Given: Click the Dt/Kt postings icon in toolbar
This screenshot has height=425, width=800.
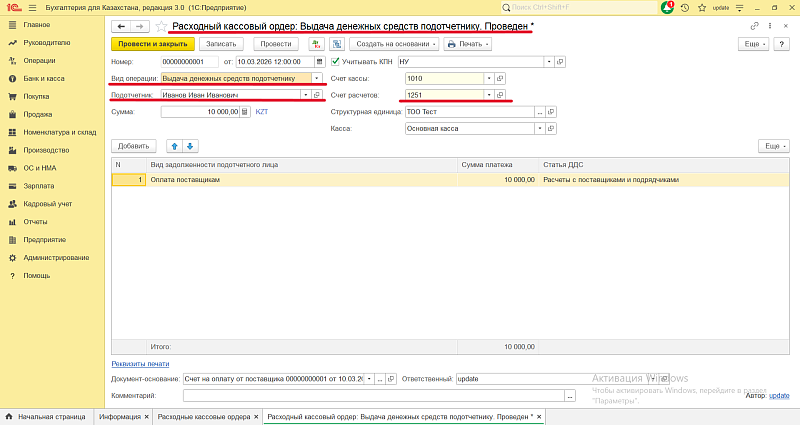Looking at the screenshot, I should click(317, 44).
